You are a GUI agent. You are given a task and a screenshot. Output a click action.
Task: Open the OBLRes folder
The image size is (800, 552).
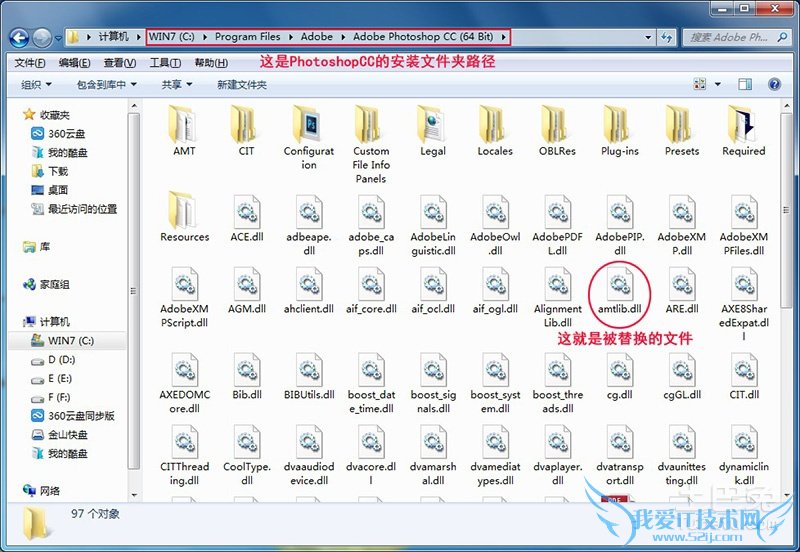557,131
